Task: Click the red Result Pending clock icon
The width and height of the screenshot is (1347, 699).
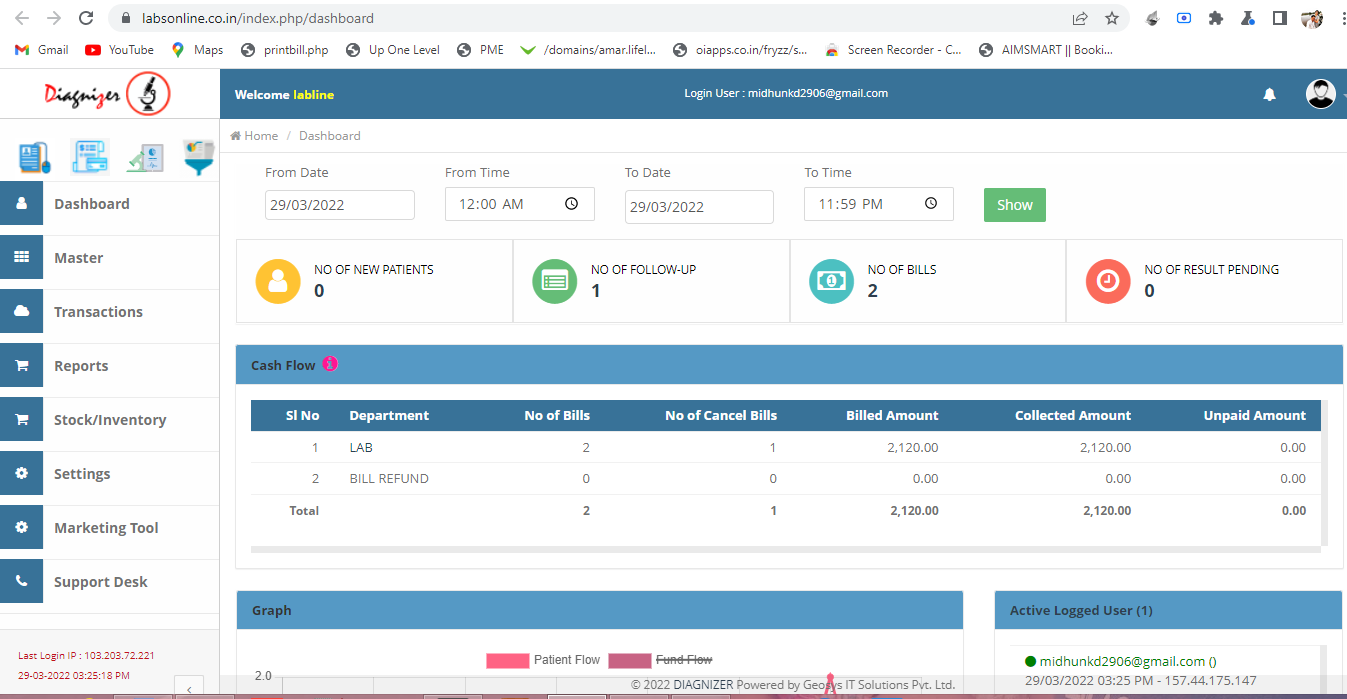Action: [x=1107, y=281]
